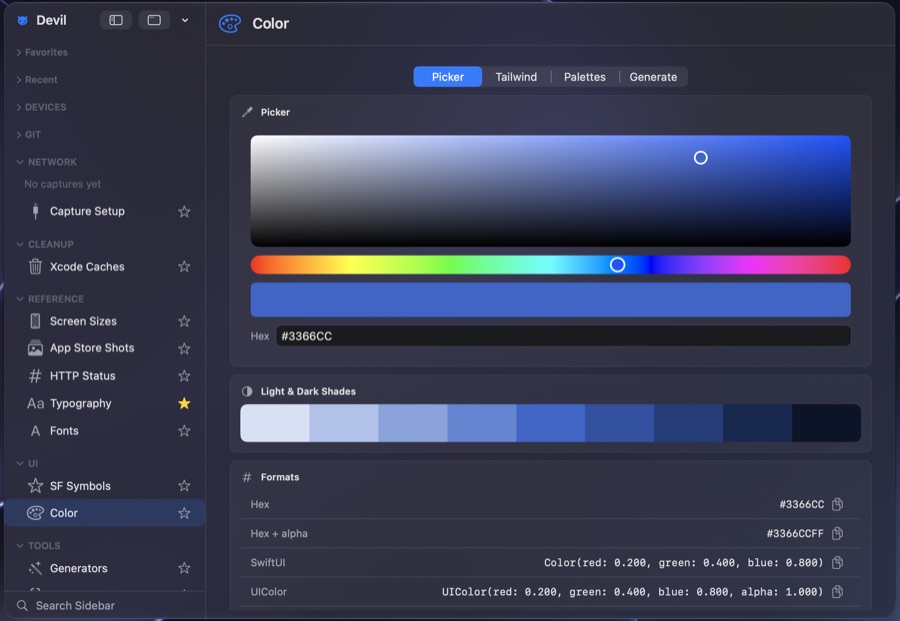900x621 pixels.
Task: Favorite SF Symbols with its star
Action: (x=184, y=486)
